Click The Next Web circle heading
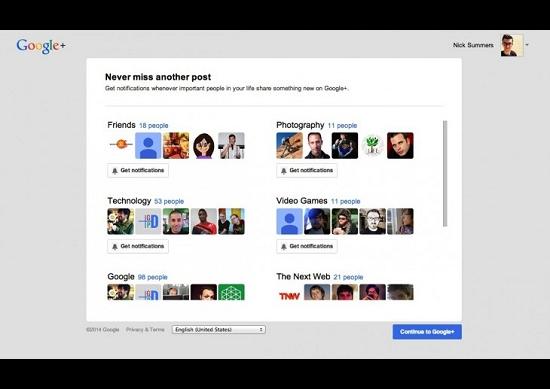Viewport: 550px width, 389px height. pos(303,276)
